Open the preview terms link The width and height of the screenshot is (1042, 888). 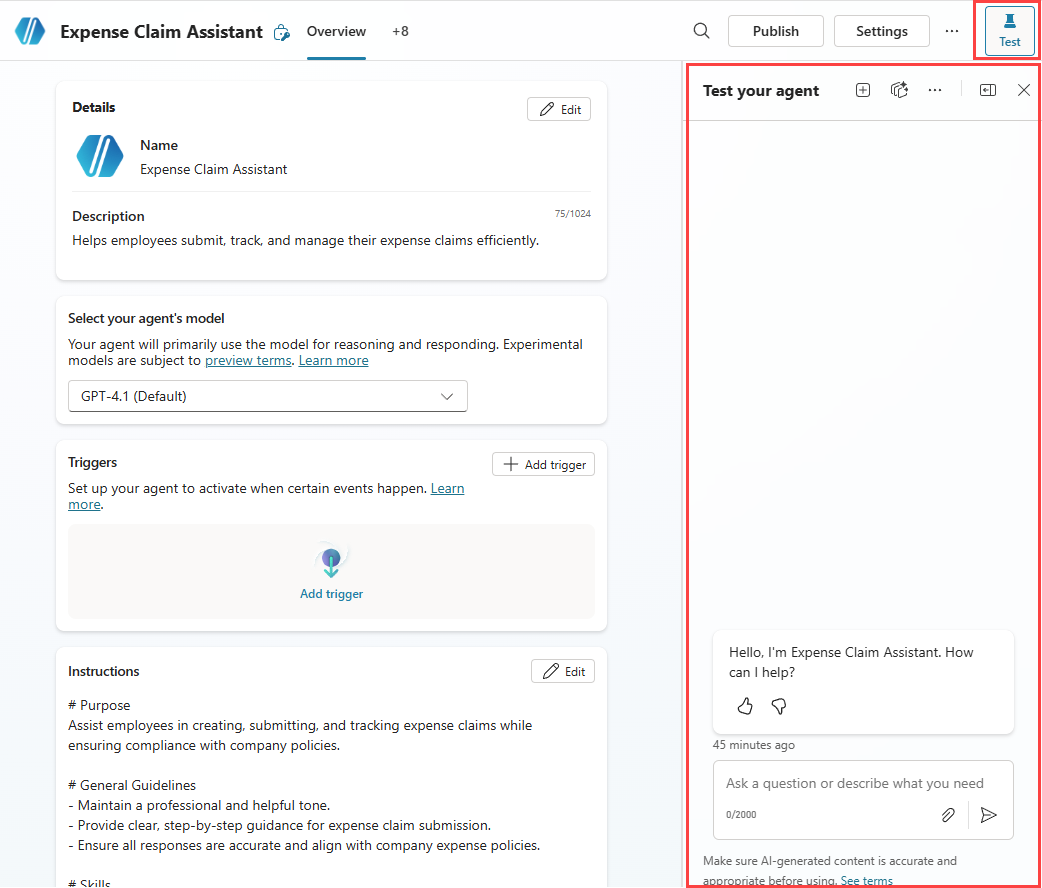pyautogui.click(x=248, y=360)
